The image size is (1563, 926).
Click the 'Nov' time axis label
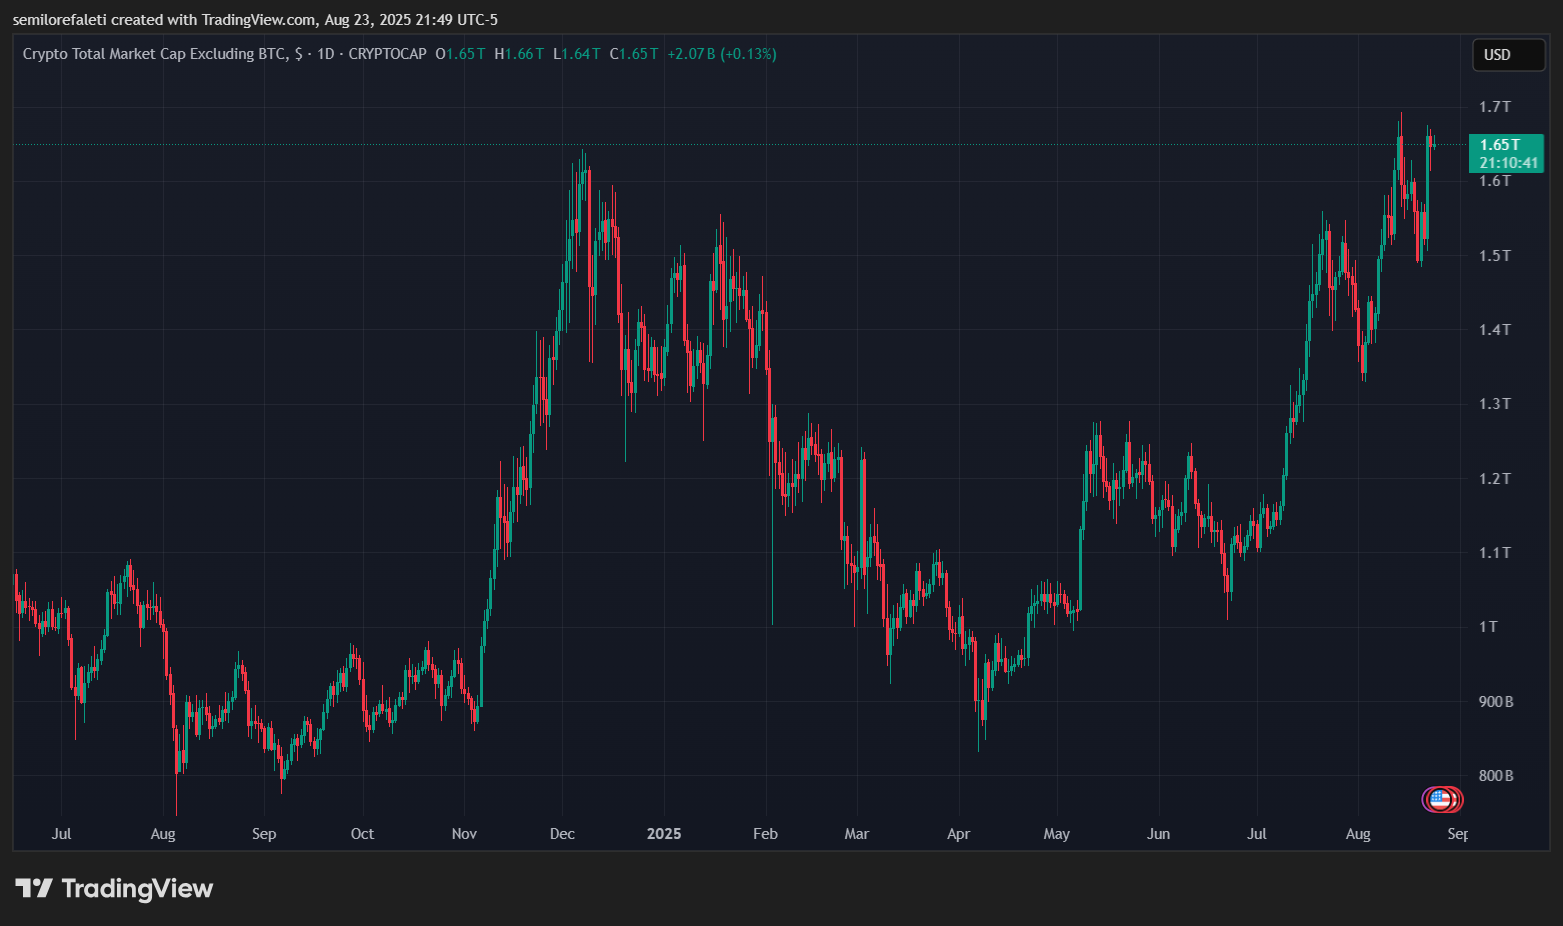[464, 834]
